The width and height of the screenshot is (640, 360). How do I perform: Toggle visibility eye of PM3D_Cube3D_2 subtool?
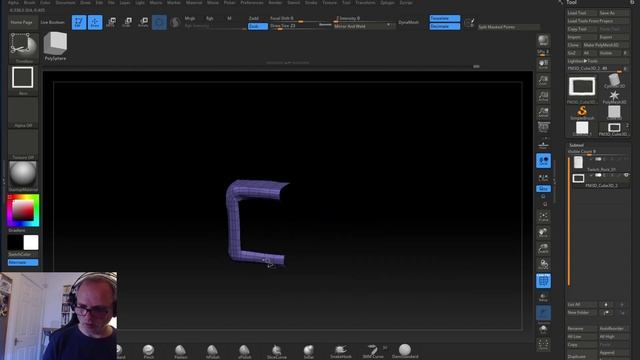click(x=627, y=175)
